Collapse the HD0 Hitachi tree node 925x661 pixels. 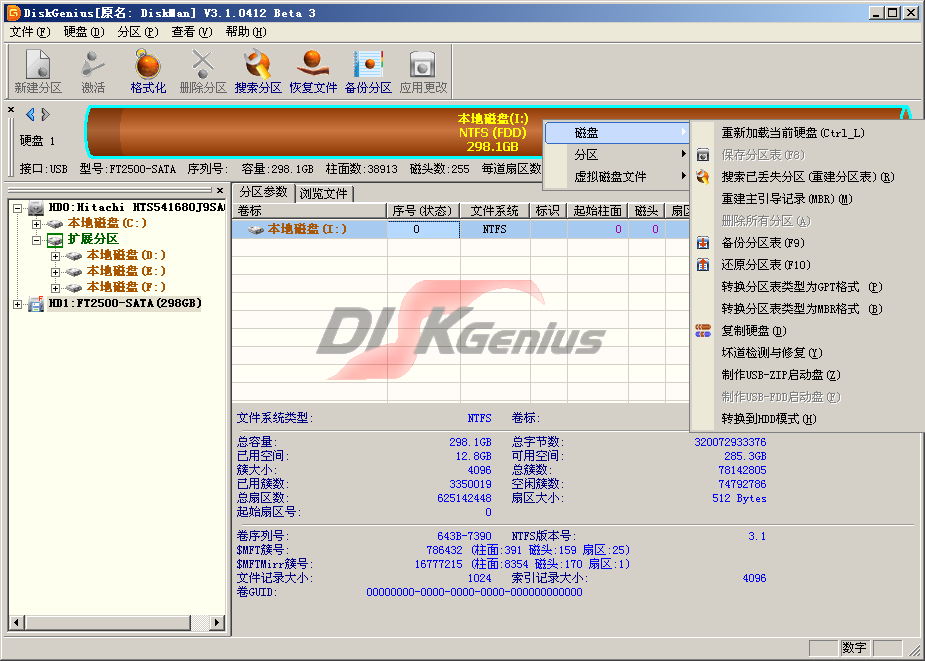17,208
